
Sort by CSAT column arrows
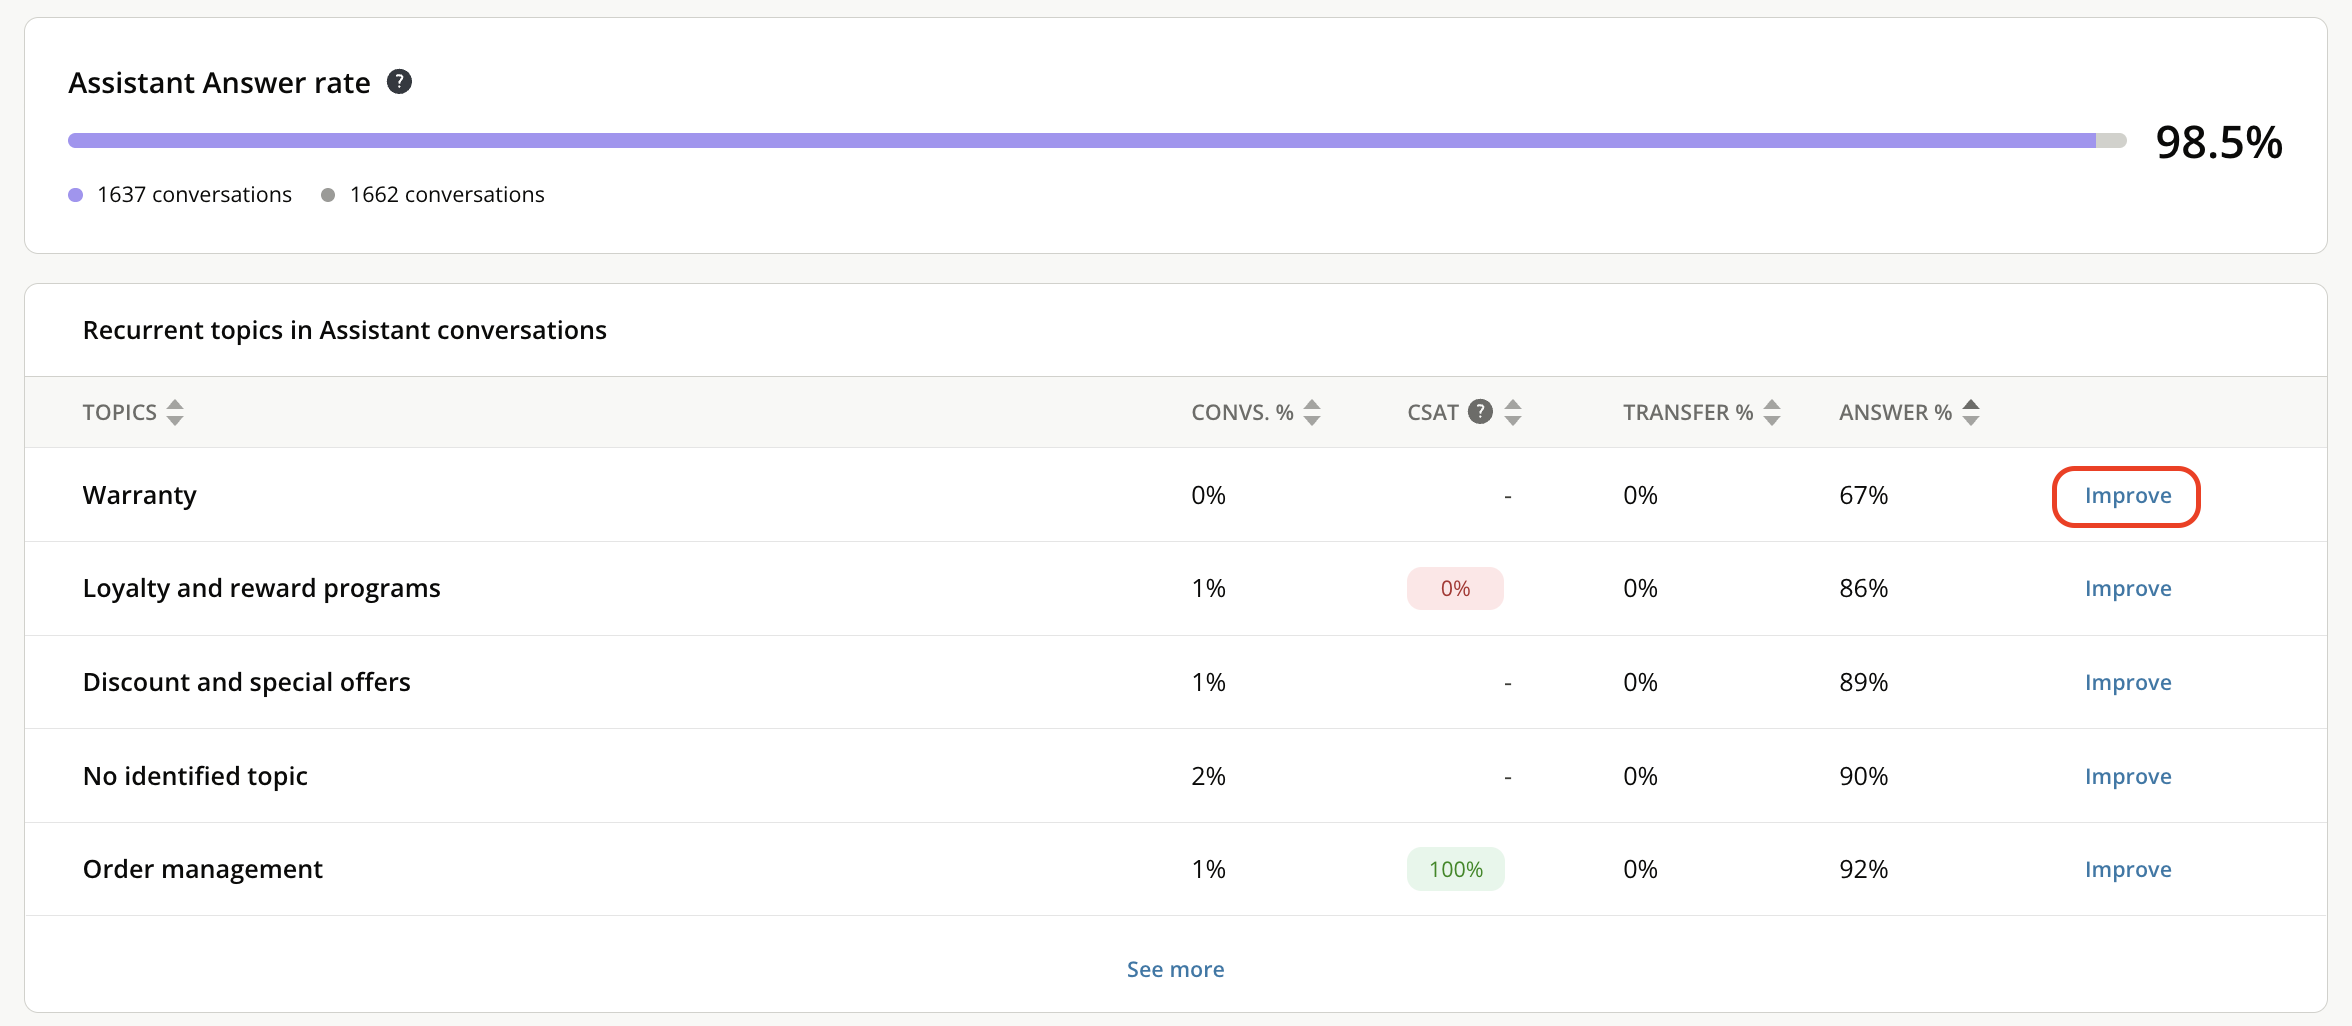tap(1513, 412)
